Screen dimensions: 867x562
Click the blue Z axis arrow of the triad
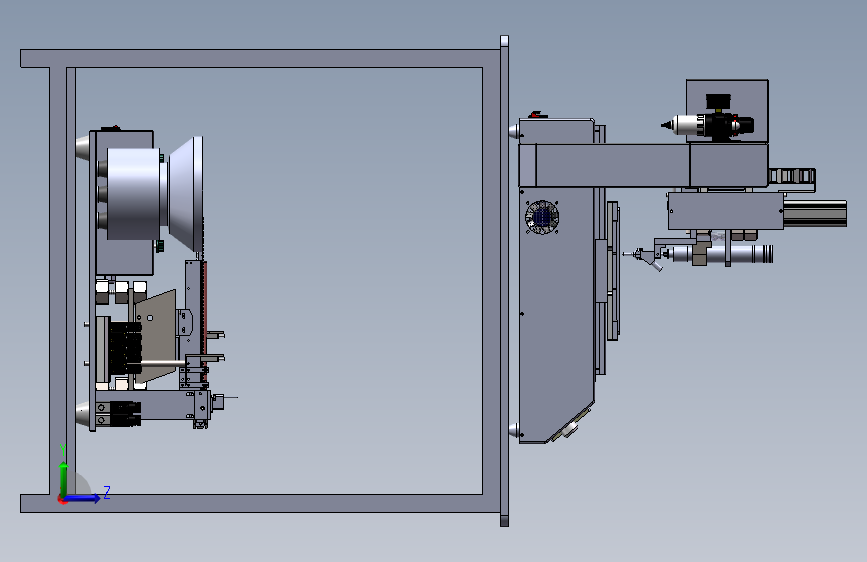(83, 498)
